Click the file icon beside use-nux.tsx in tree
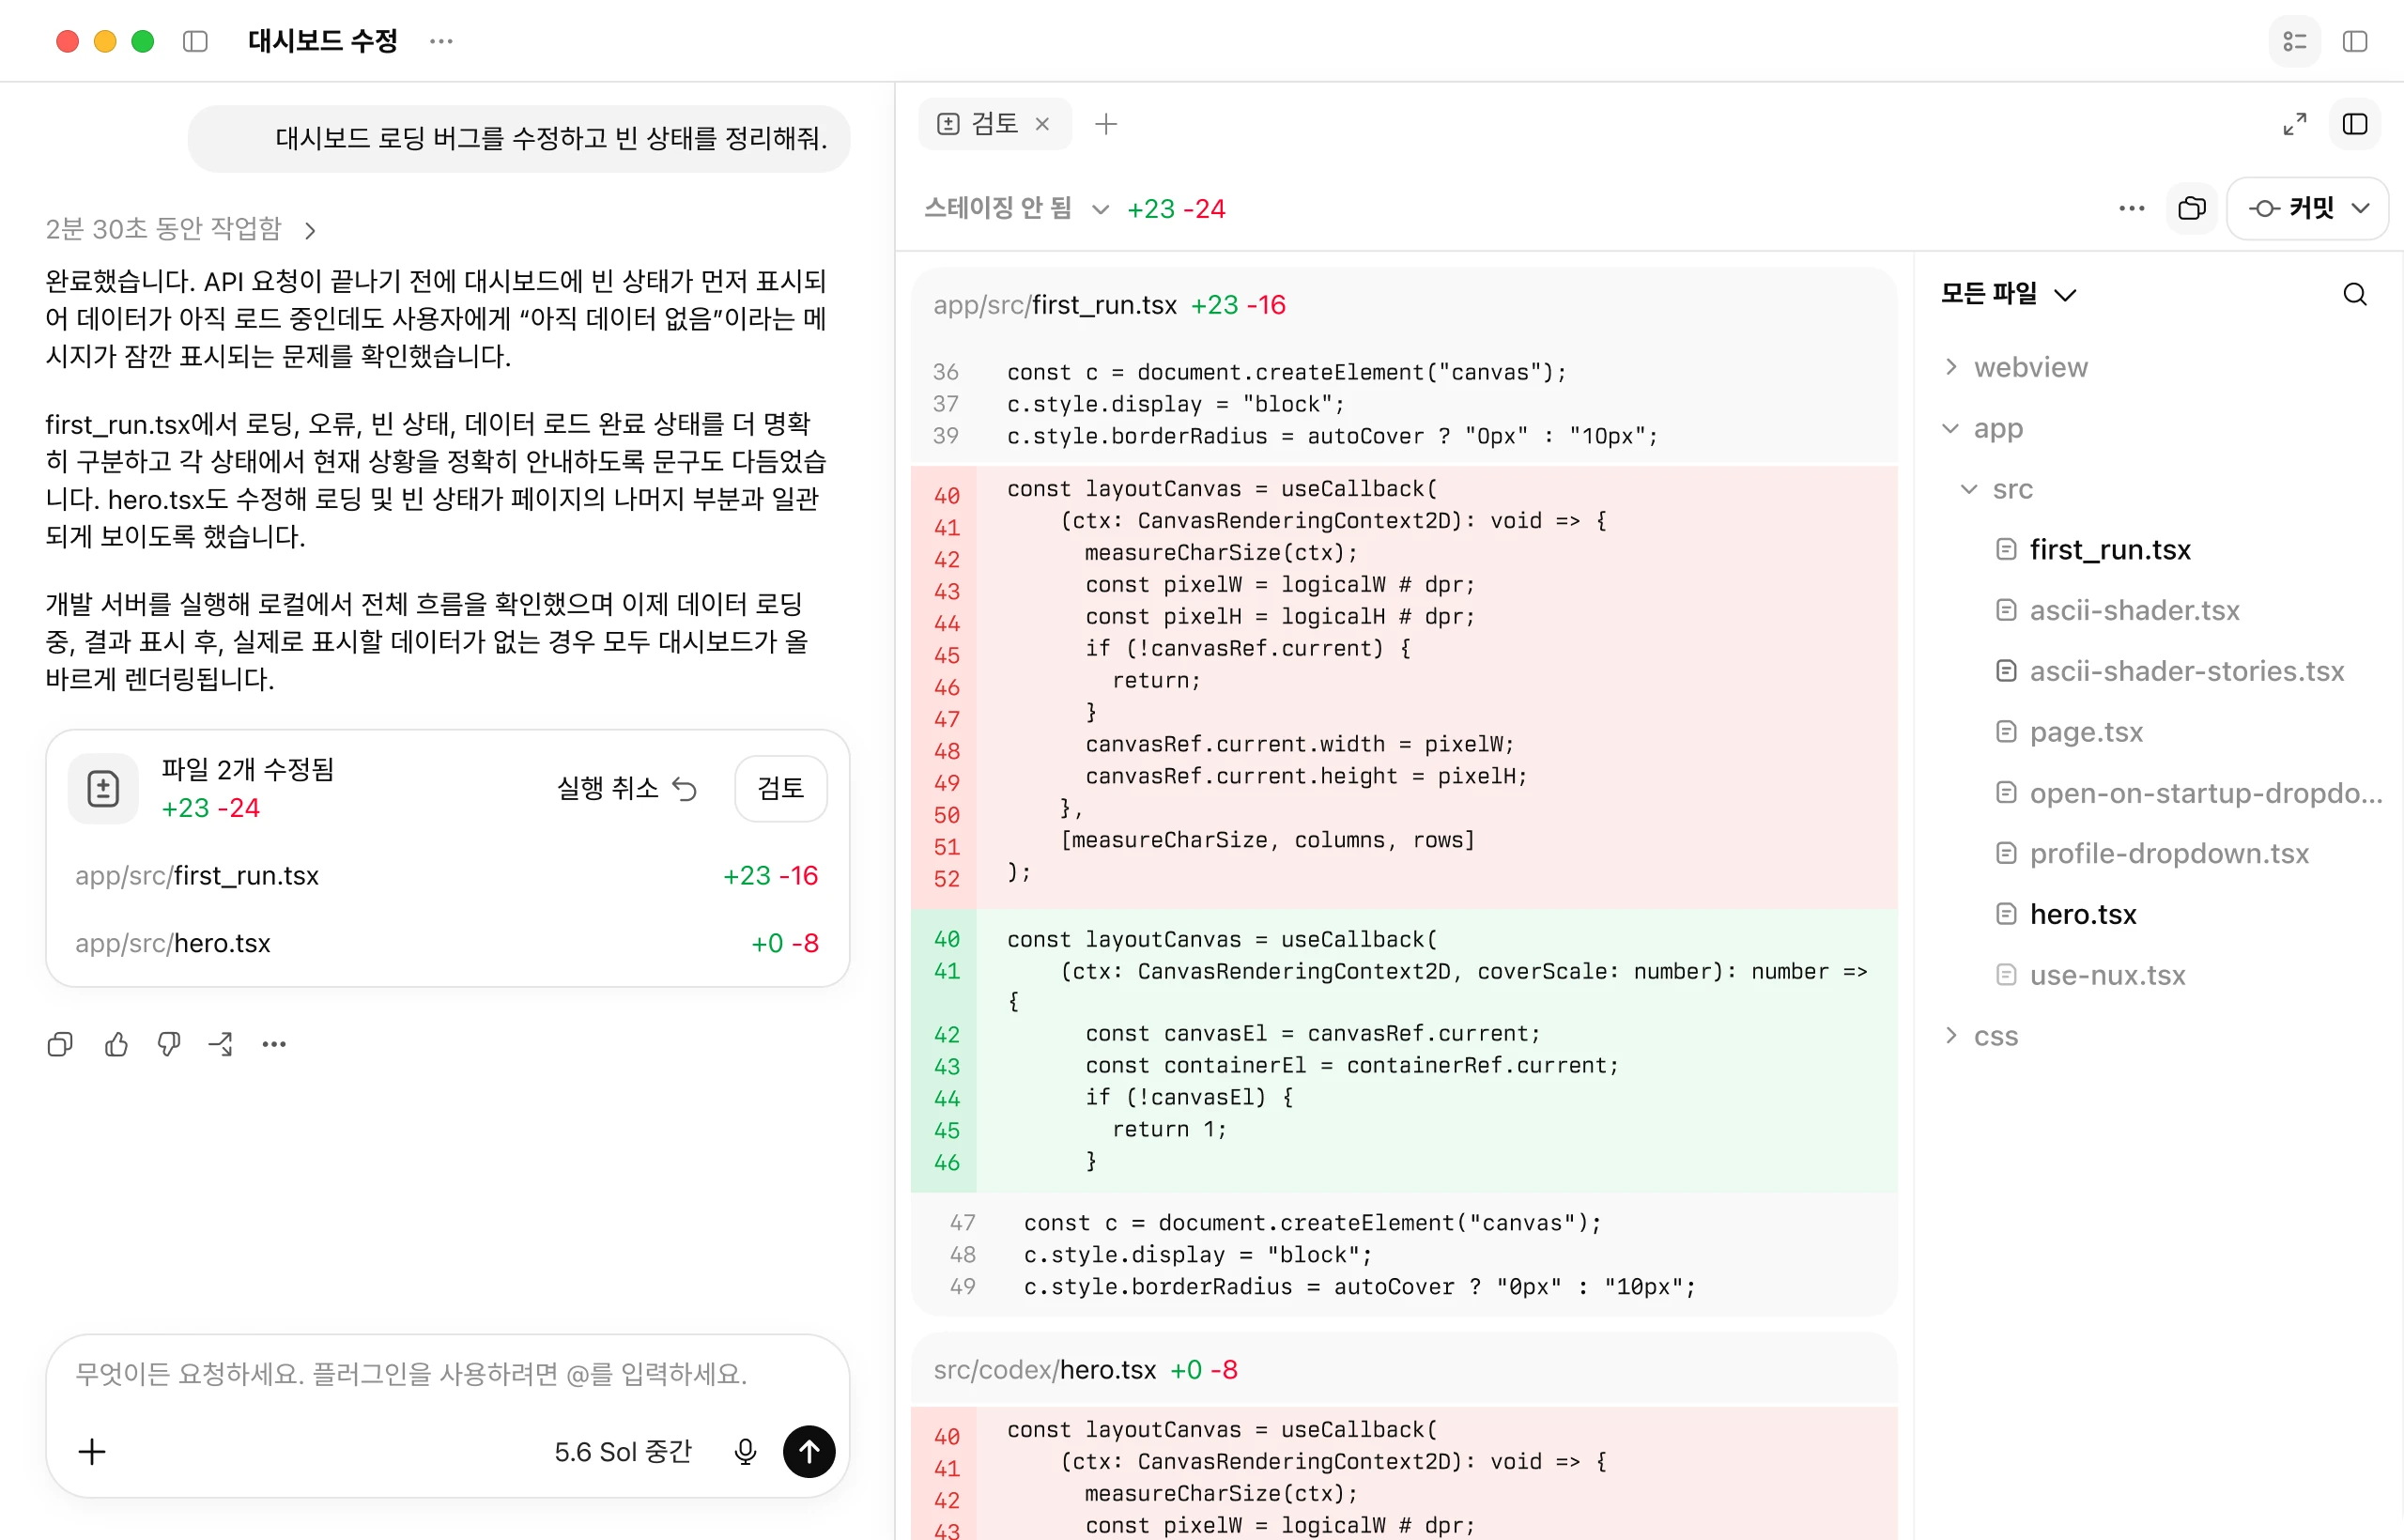 pos(2005,975)
